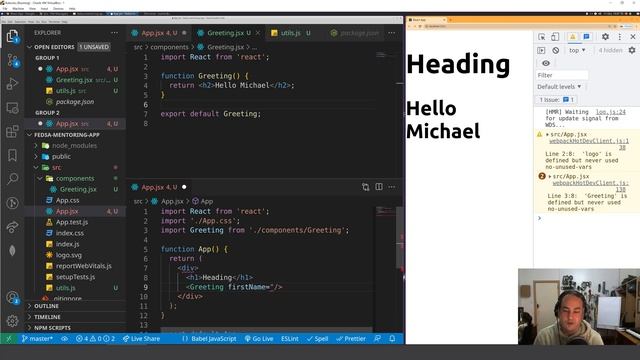The image size is (640, 360).
Task: Open the Run and Debug view
Action: click(x=12, y=84)
